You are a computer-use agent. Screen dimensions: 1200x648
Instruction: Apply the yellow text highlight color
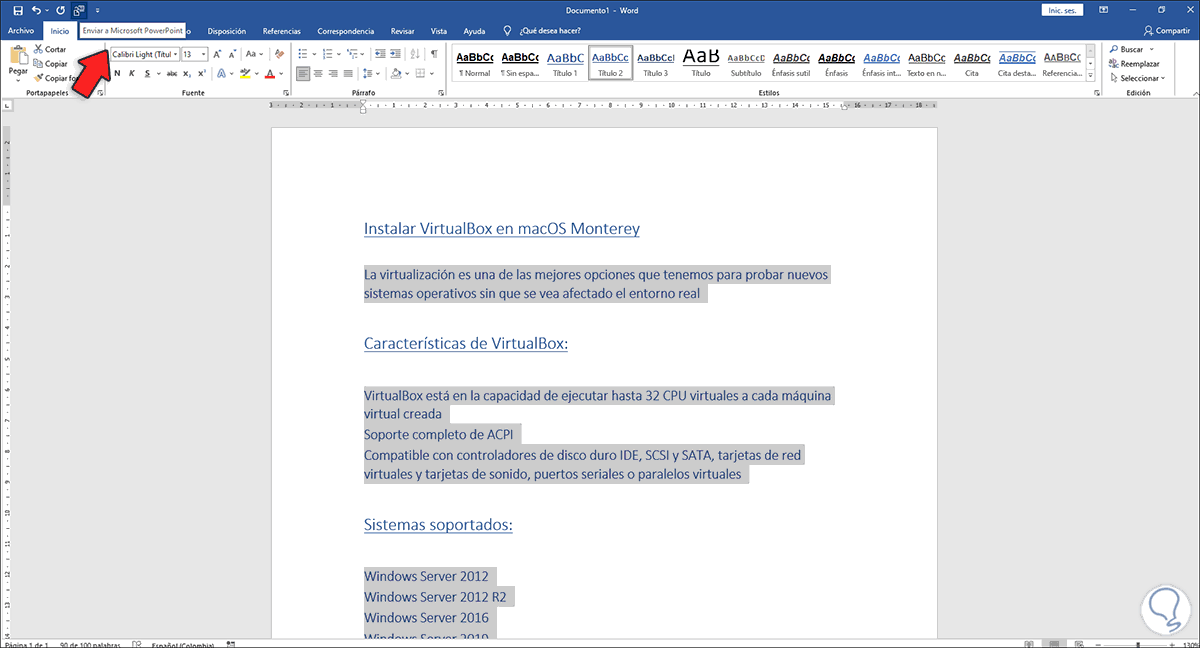point(245,73)
